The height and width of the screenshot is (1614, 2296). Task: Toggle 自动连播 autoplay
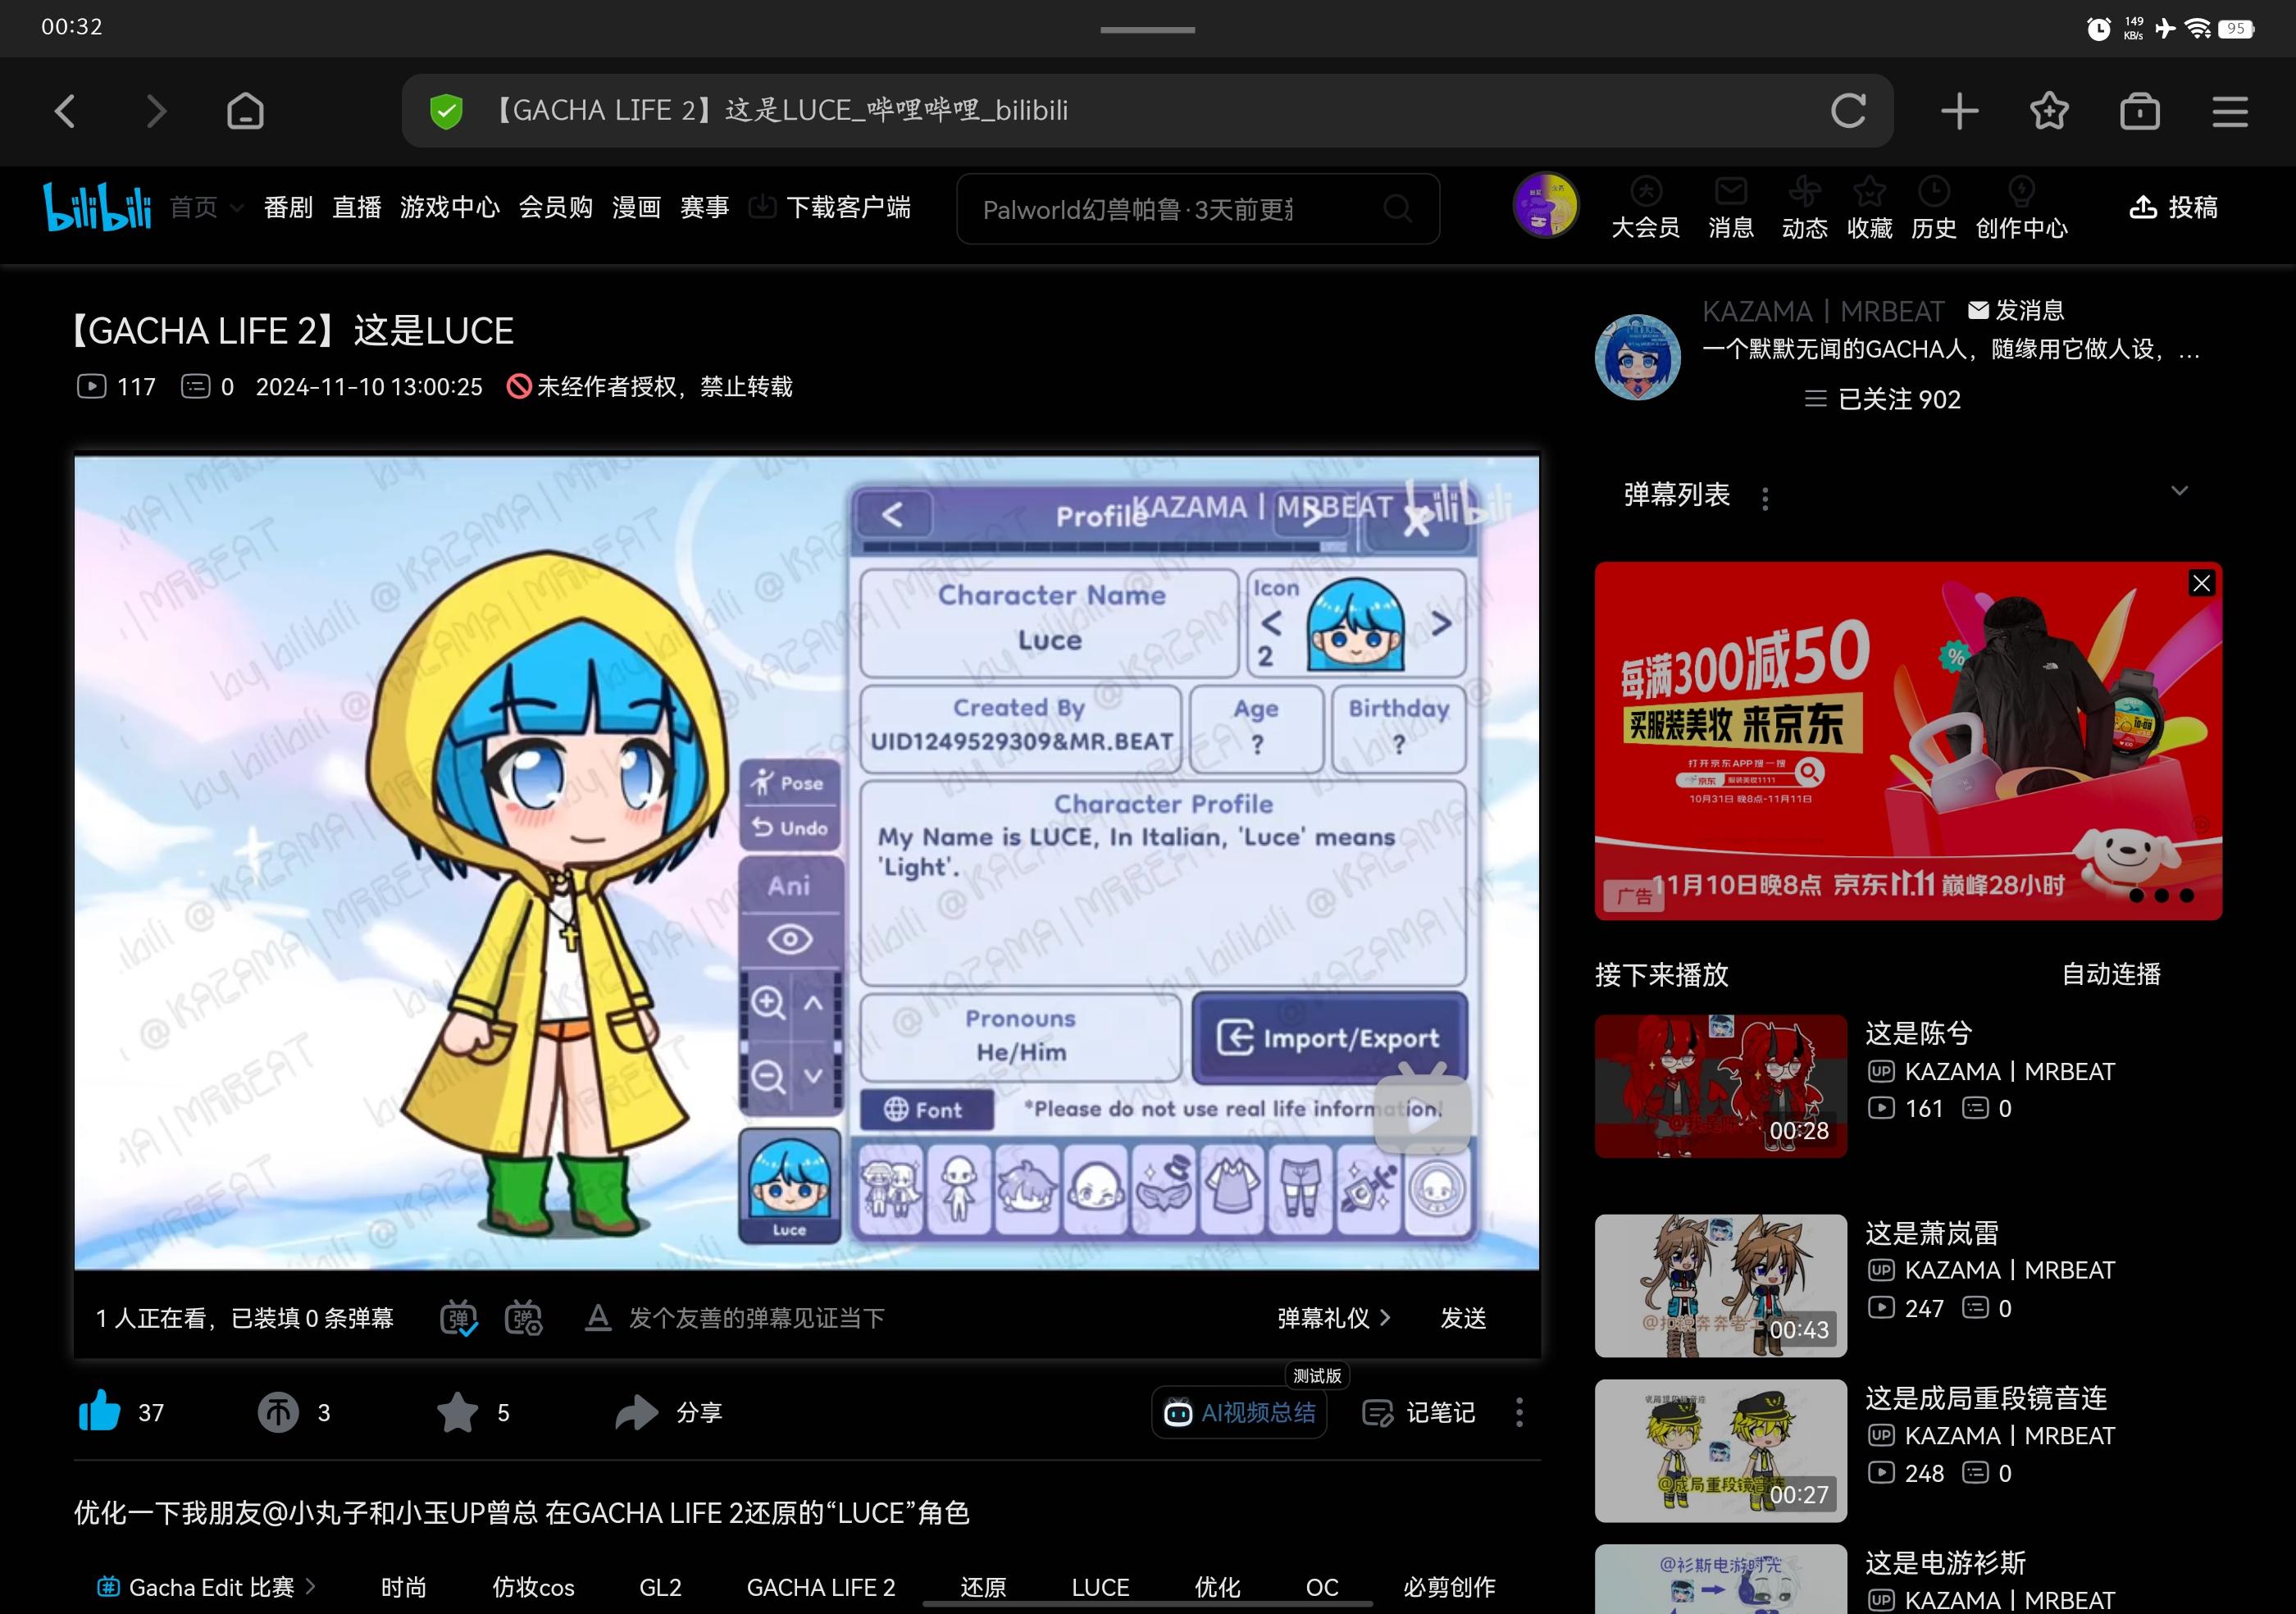pyautogui.click(x=2111, y=974)
